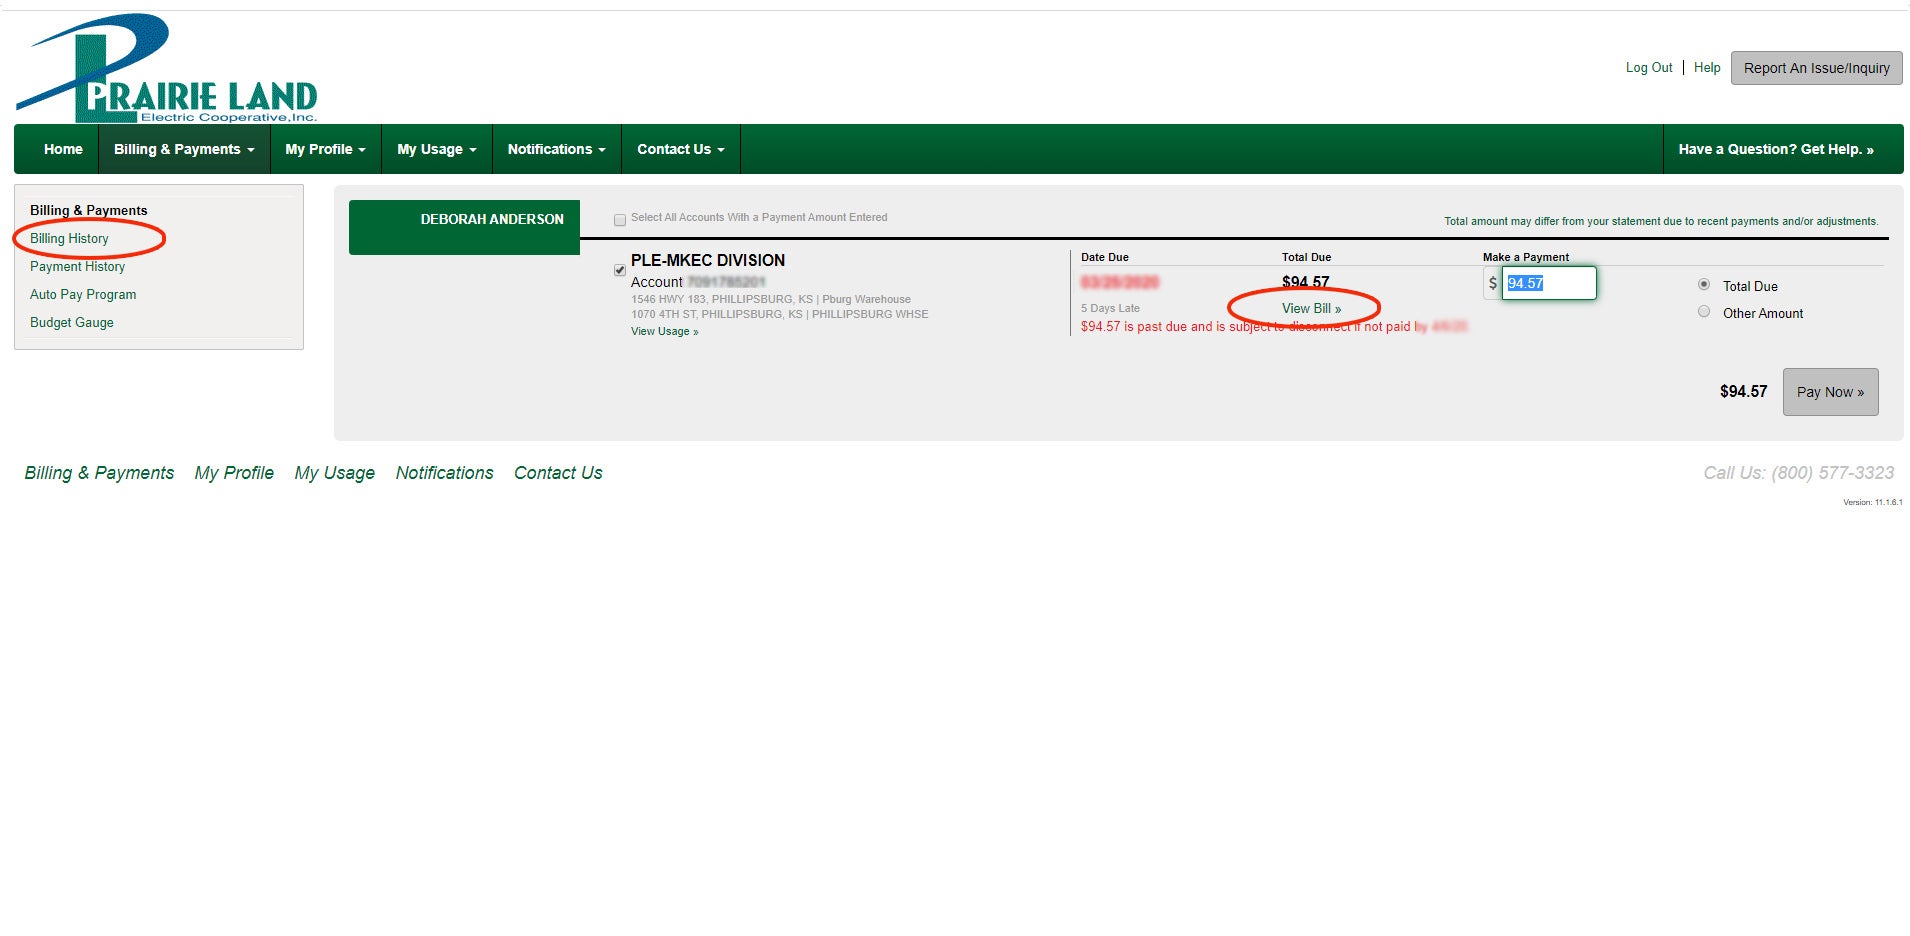This screenshot has height=936, width=1910.
Task: Click the PLE-MKEC DIVISION account name
Action: [707, 260]
